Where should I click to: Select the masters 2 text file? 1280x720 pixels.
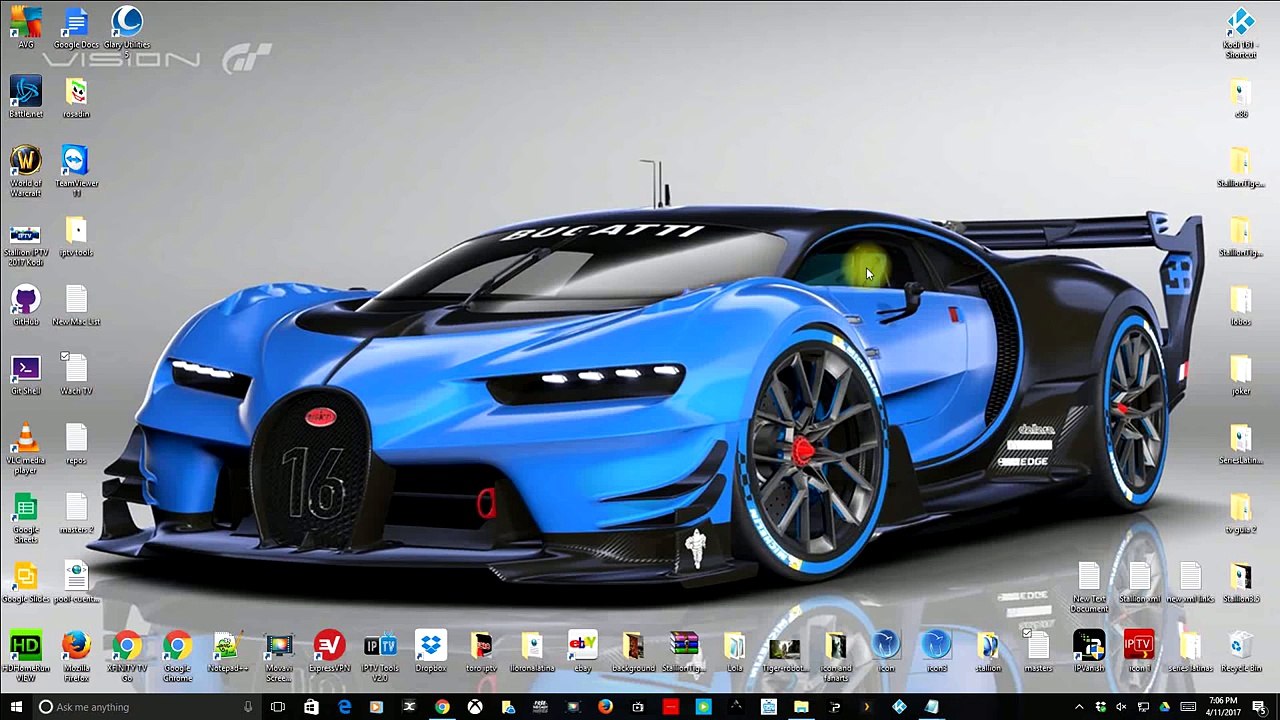[x=76, y=514]
